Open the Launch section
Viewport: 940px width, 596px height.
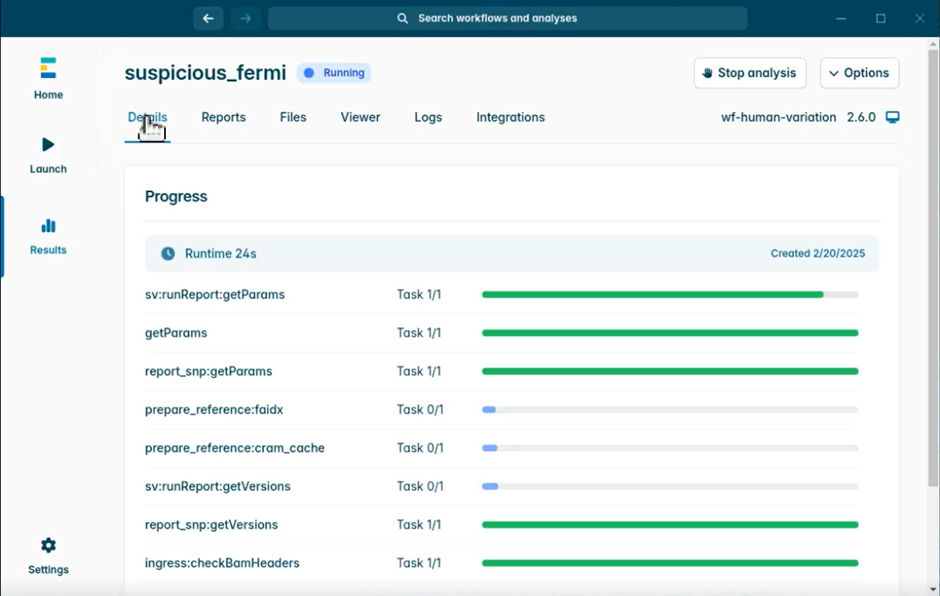pos(48,155)
